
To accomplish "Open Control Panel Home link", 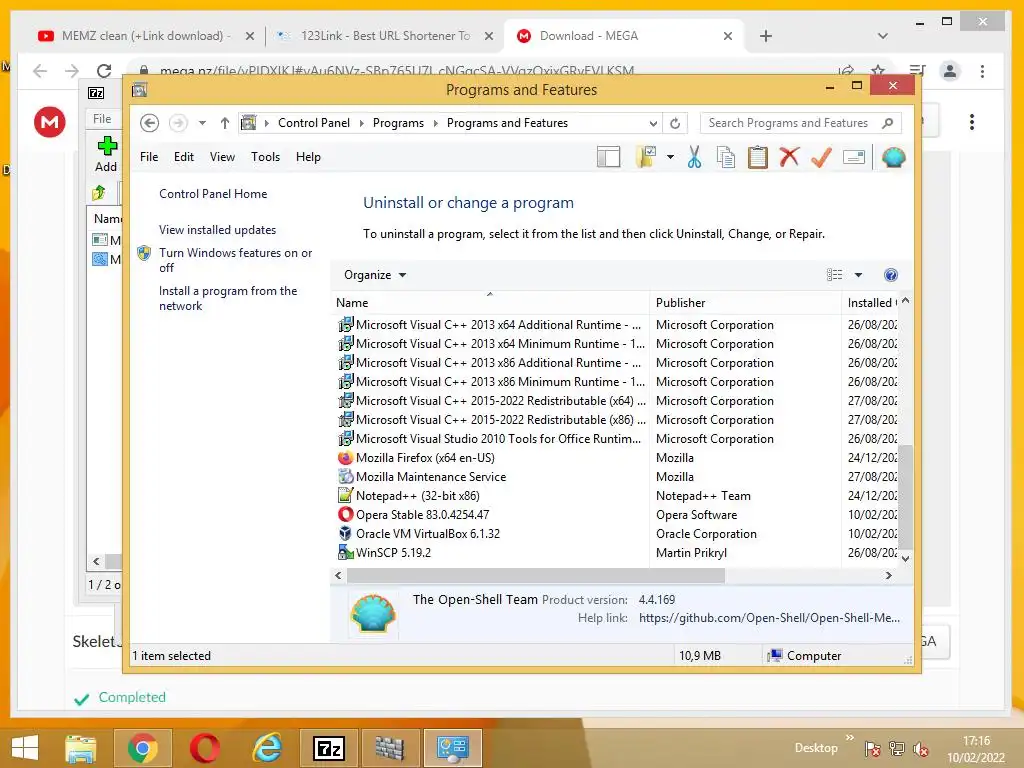I will point(213,194).
